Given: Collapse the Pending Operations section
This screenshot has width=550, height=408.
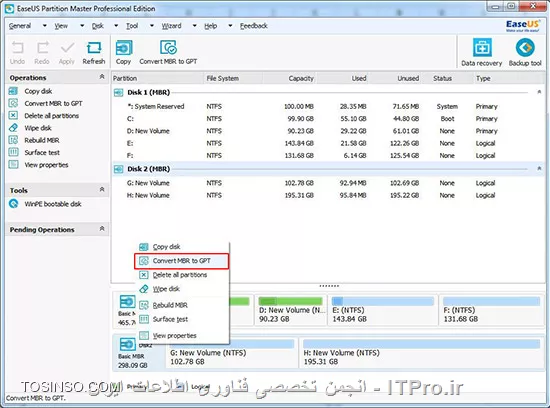Looking at the screenshot, I should 102,229.
